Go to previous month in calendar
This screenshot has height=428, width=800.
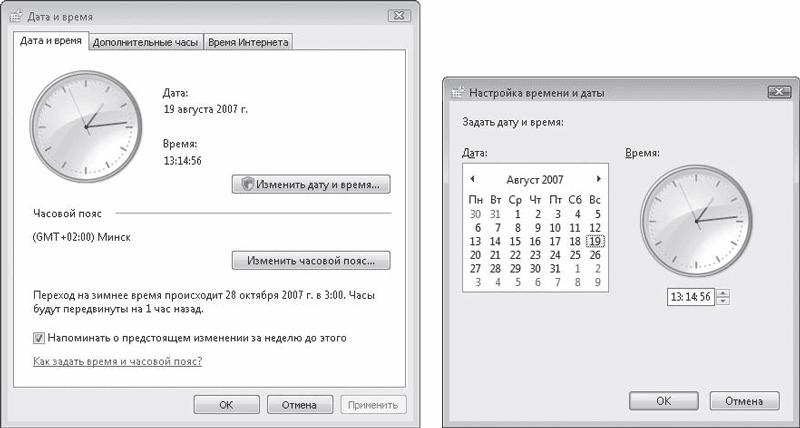(472, 179)
